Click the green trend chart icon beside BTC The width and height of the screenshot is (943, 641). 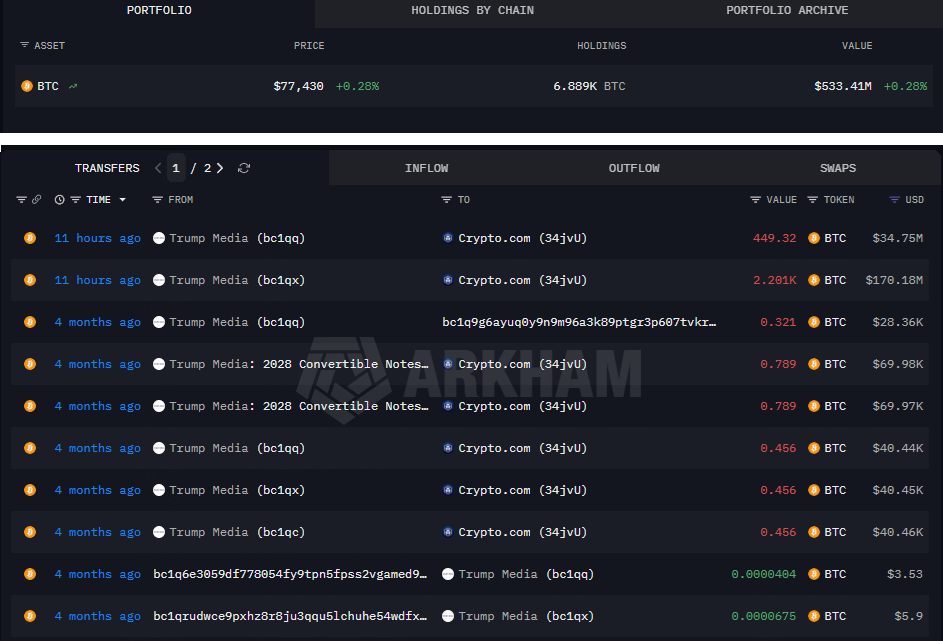click(x=73, y=87)
